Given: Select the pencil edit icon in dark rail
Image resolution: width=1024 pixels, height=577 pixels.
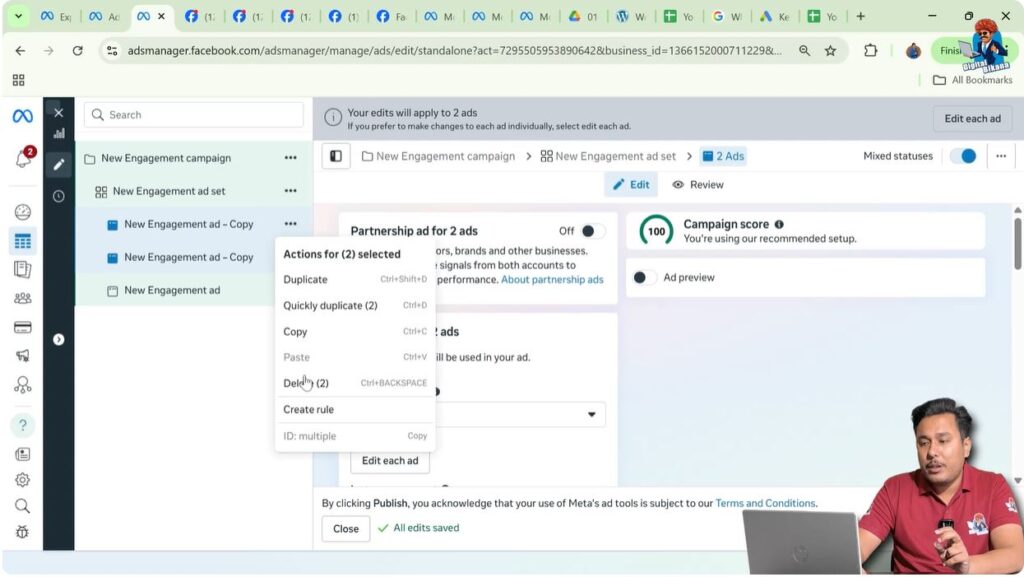Looking at the screenshot, I should click(59, 164).
